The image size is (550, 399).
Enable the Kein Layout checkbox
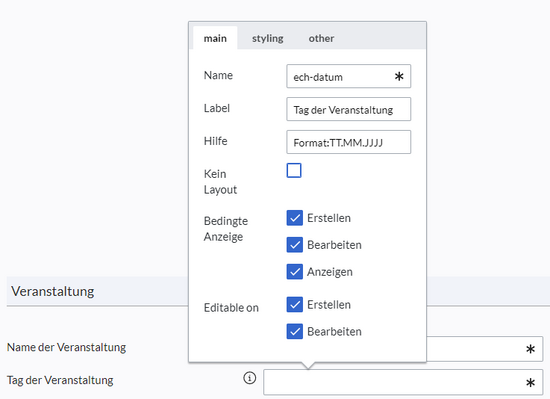click(x=294, y=171)
